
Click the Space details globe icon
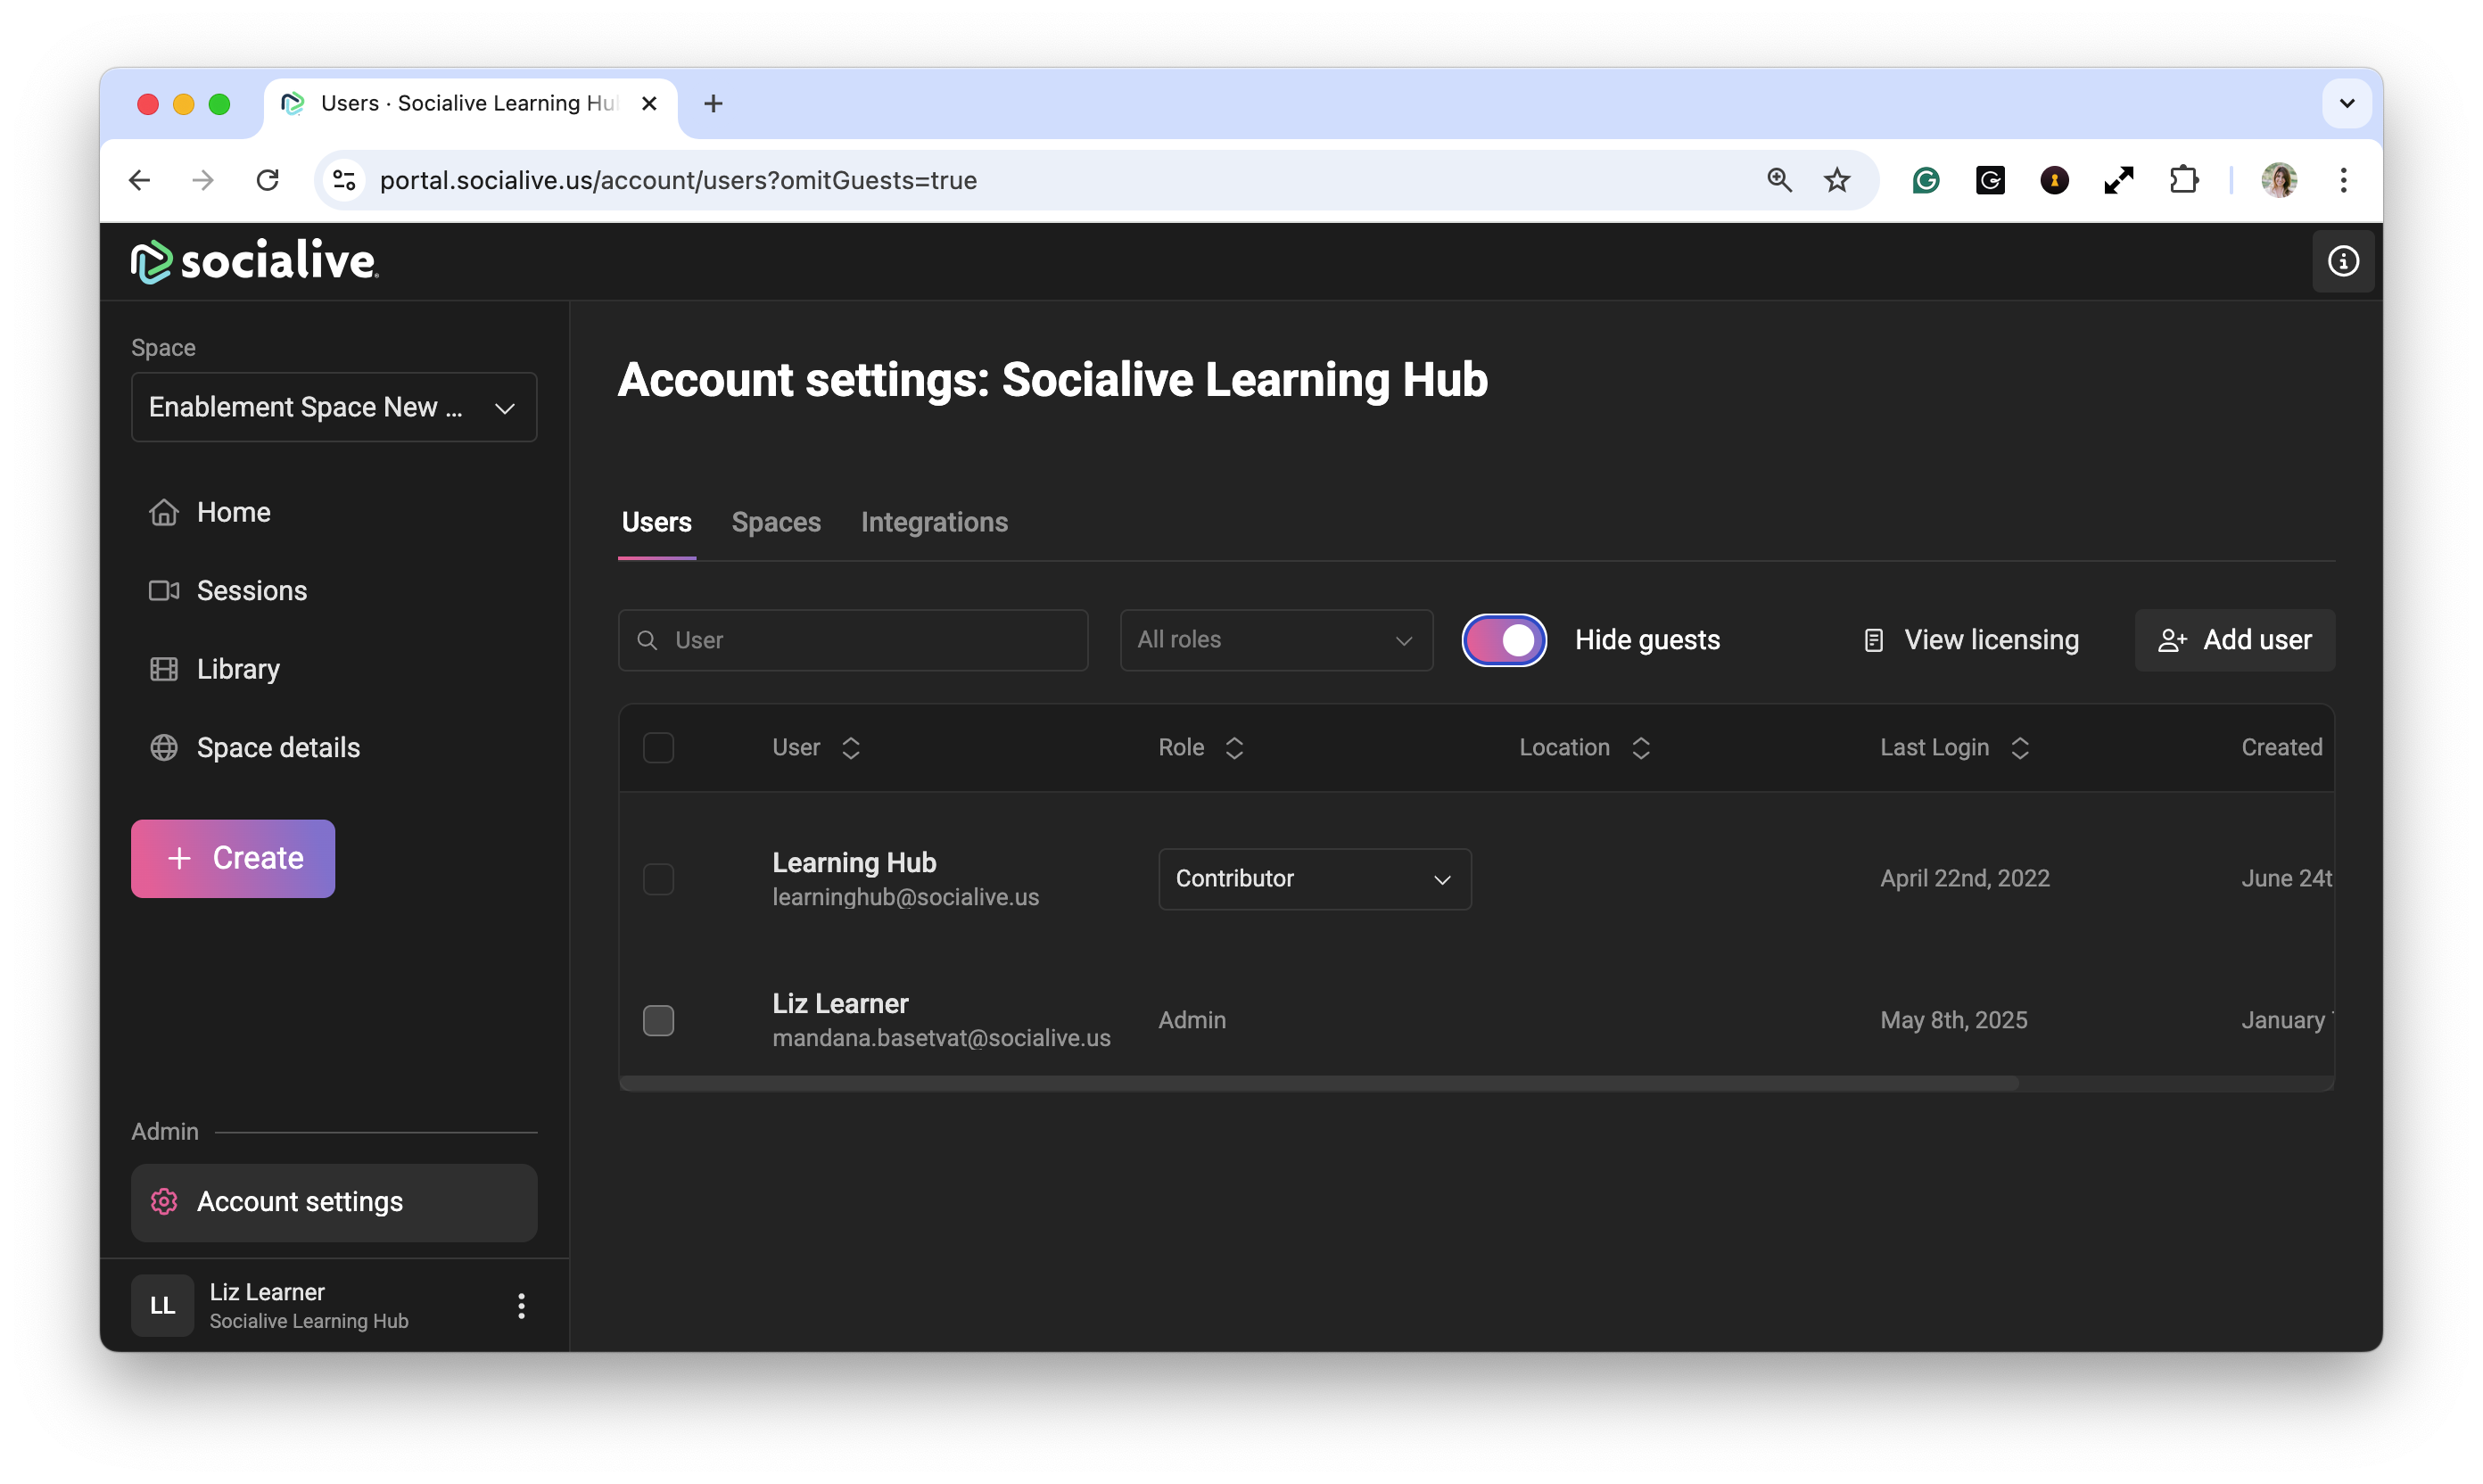coord(164,748)
